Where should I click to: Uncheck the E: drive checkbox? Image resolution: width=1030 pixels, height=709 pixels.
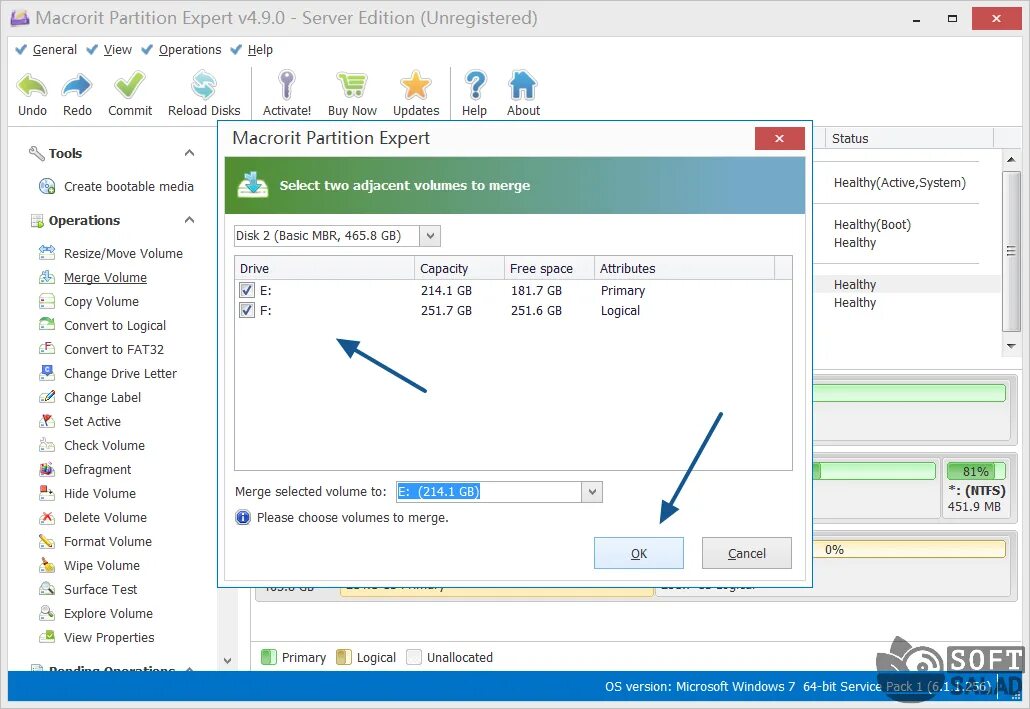click(247, 290)
